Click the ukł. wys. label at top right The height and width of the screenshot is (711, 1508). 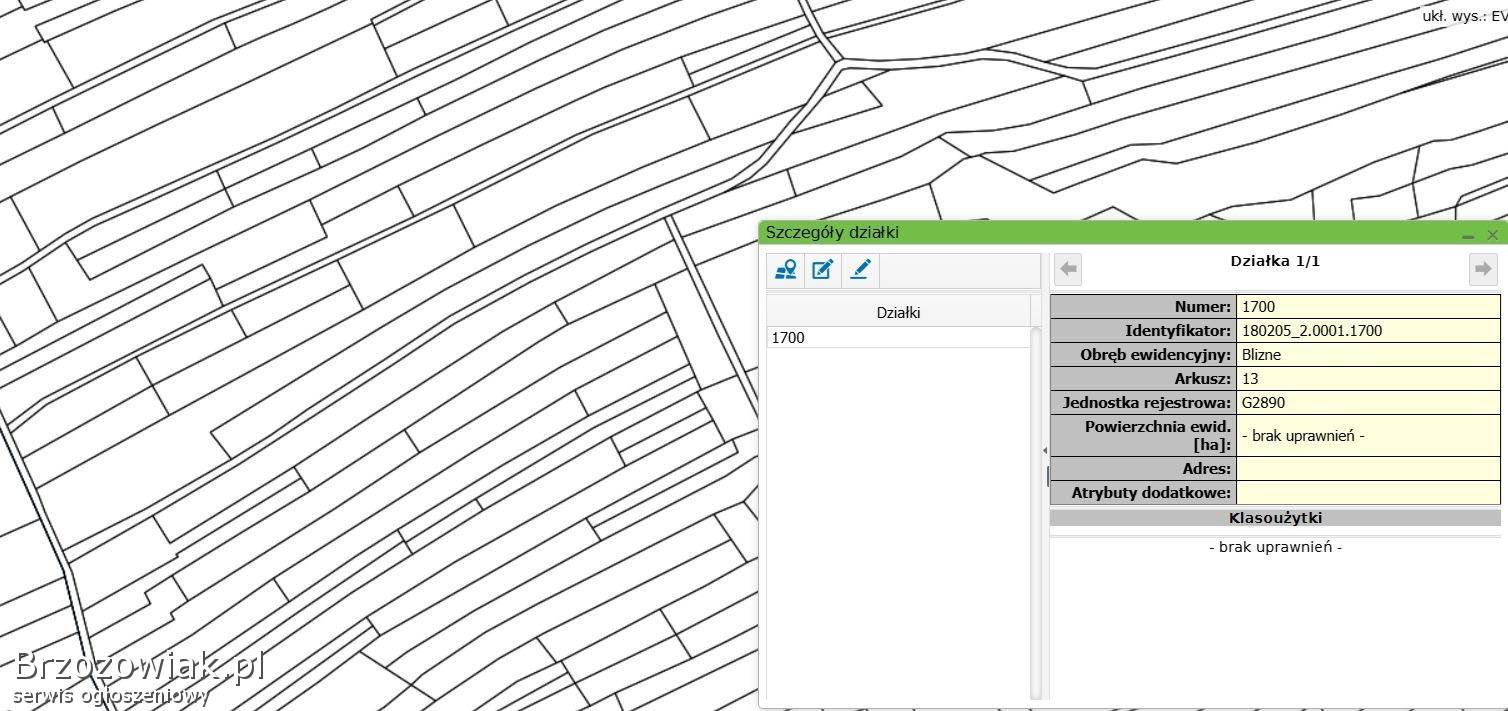(x=1463, y=15)
